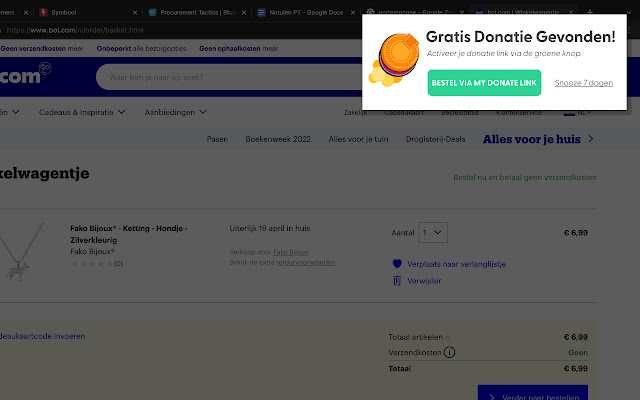Viewport: 640px width, 400px height.
Task: Click the Symbool tab favicon
Action: 43,13
